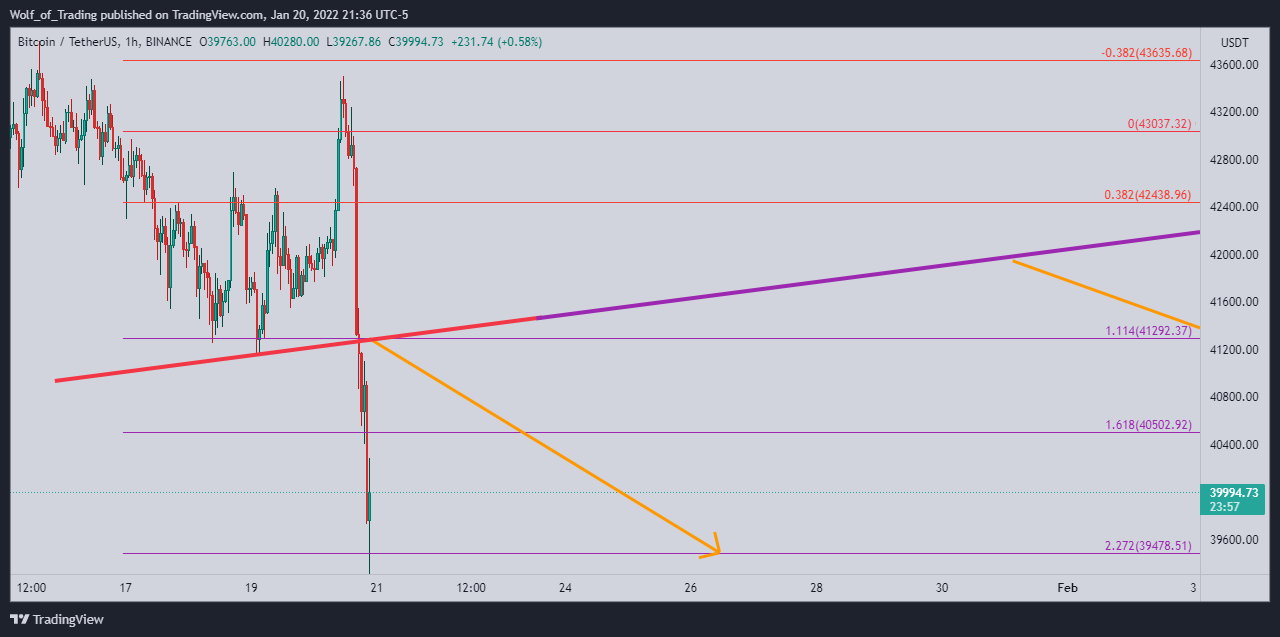Click the 42400.00 price axis label

pos(1233,207)
